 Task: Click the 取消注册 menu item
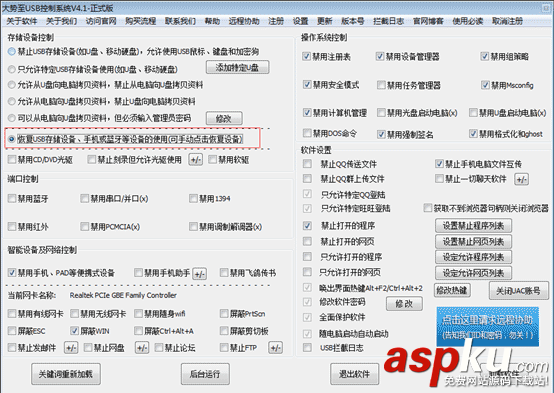click(507, 21)
